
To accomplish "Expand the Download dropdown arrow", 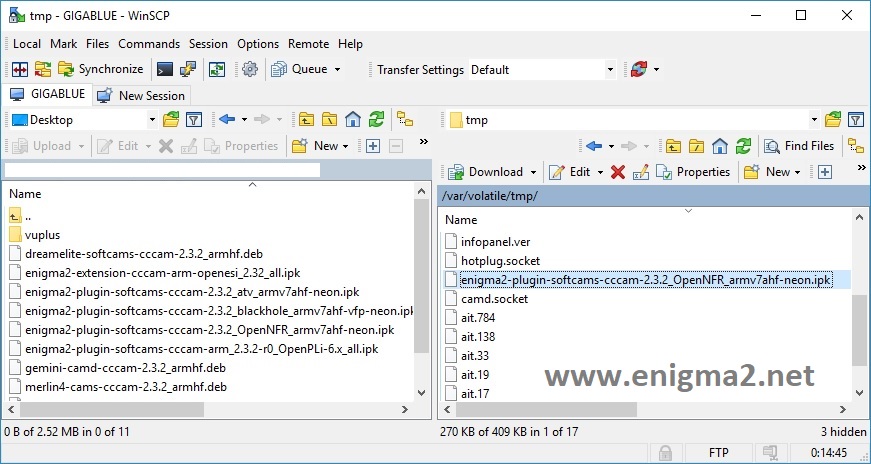I will tap(533, 172).
